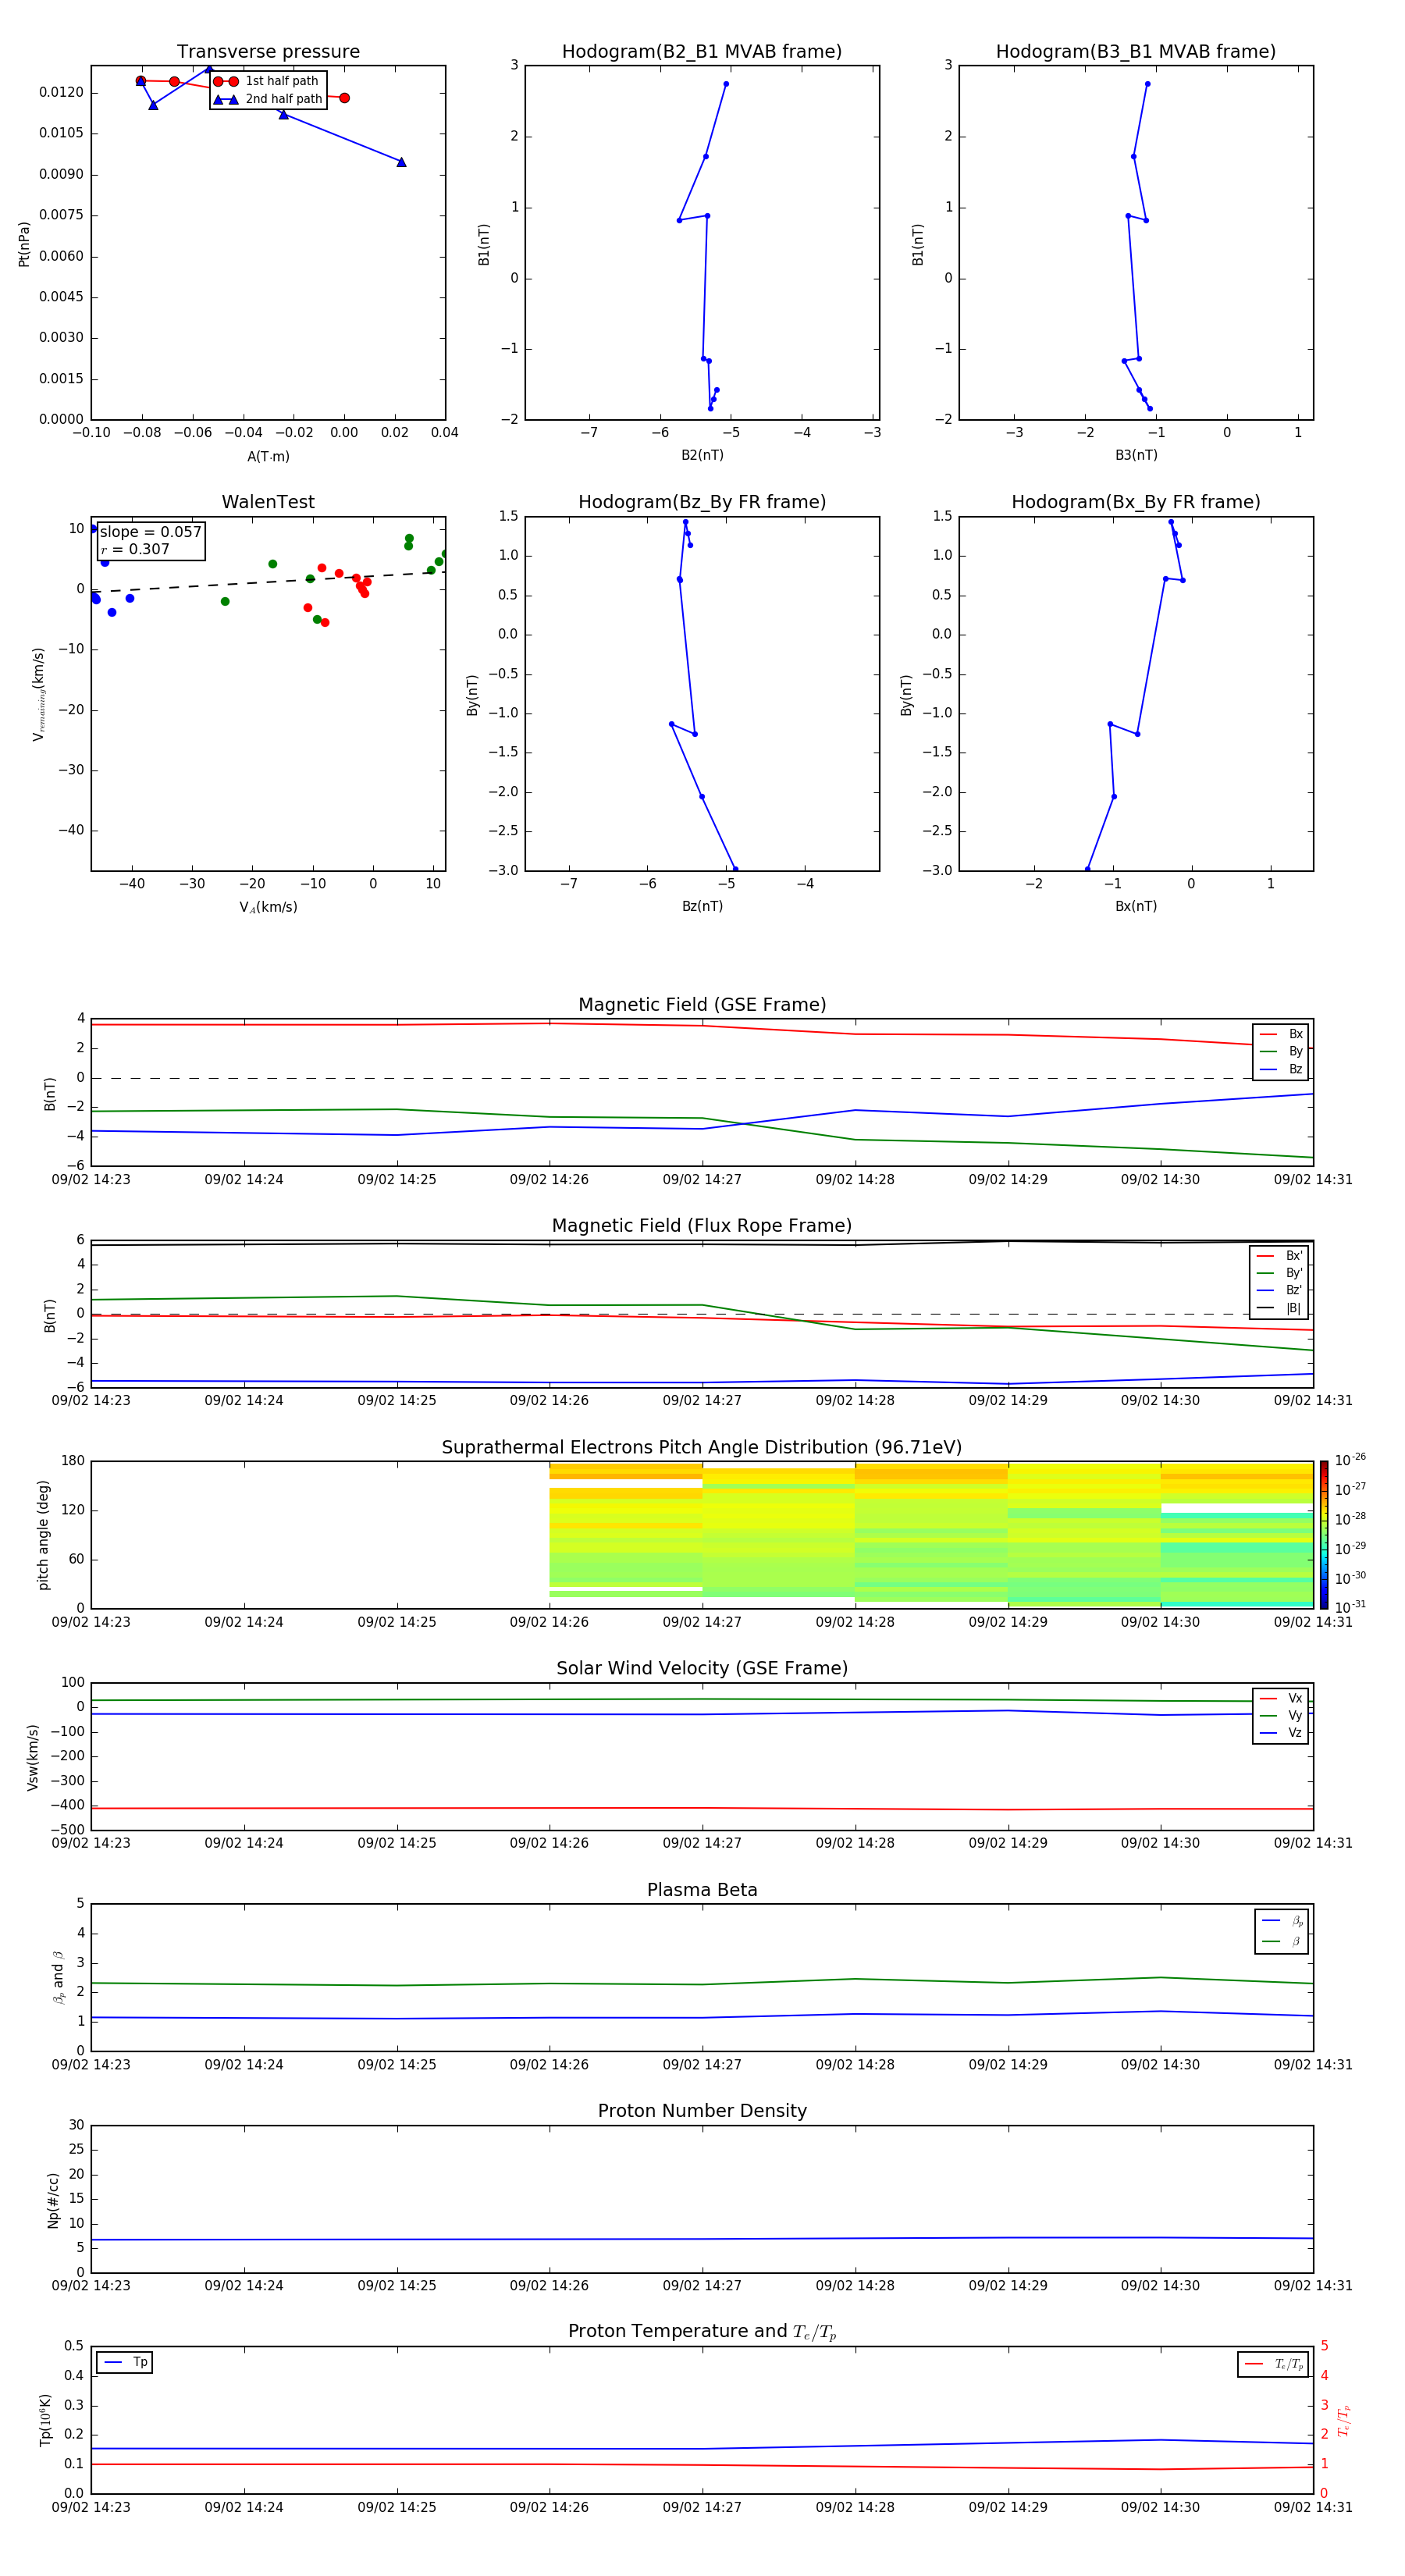Select Bx' in flux rope legend
The image size is (1405, 2576).
pyautogui.click(x=1280, y=1256)
